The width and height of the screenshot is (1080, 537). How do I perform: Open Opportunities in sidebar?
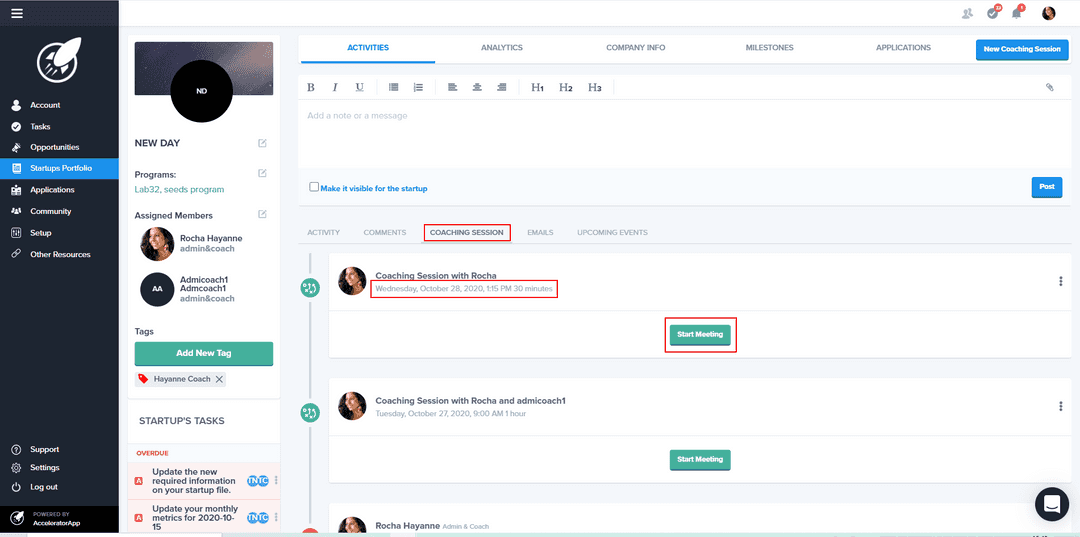(54, 147)
